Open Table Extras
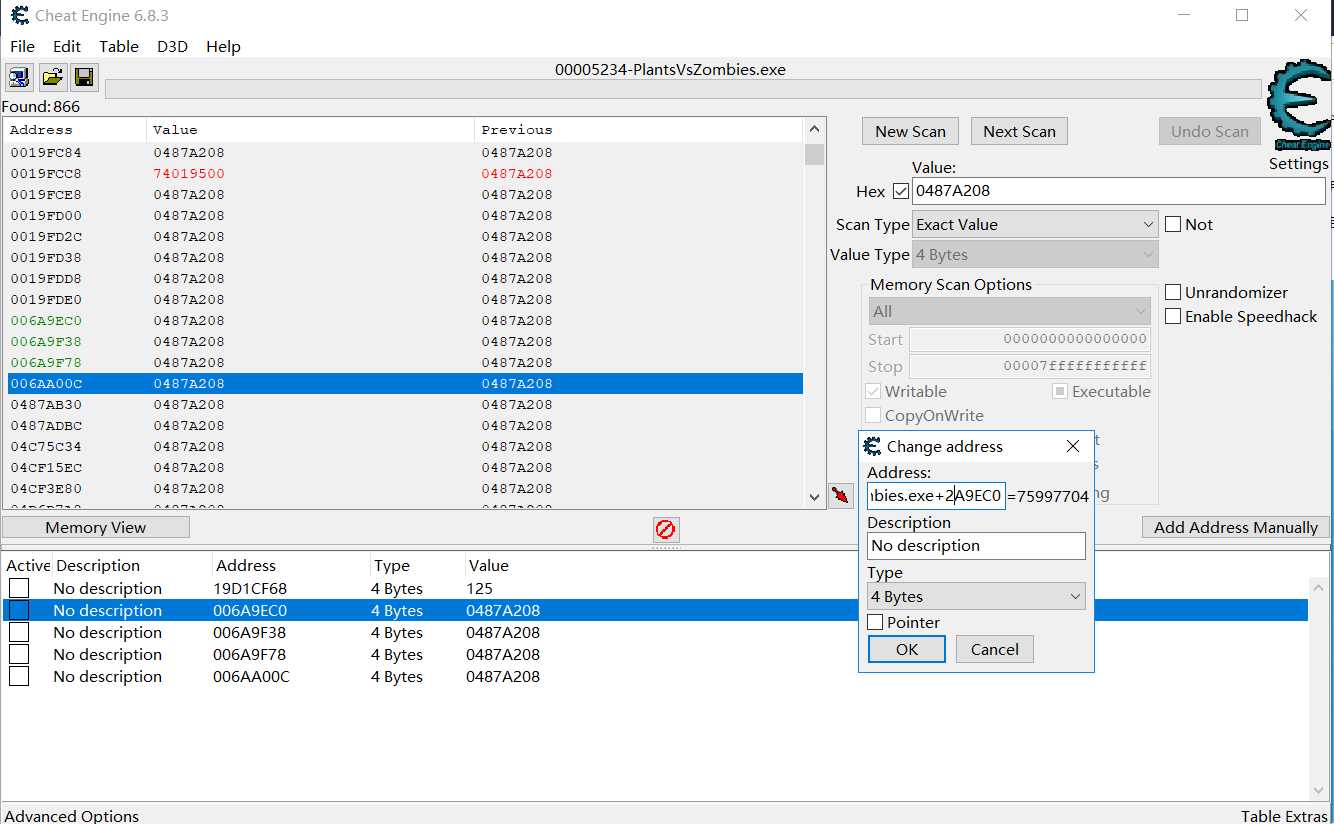This screenshot has height=824, width=1334. click(x=1284, y=816)
